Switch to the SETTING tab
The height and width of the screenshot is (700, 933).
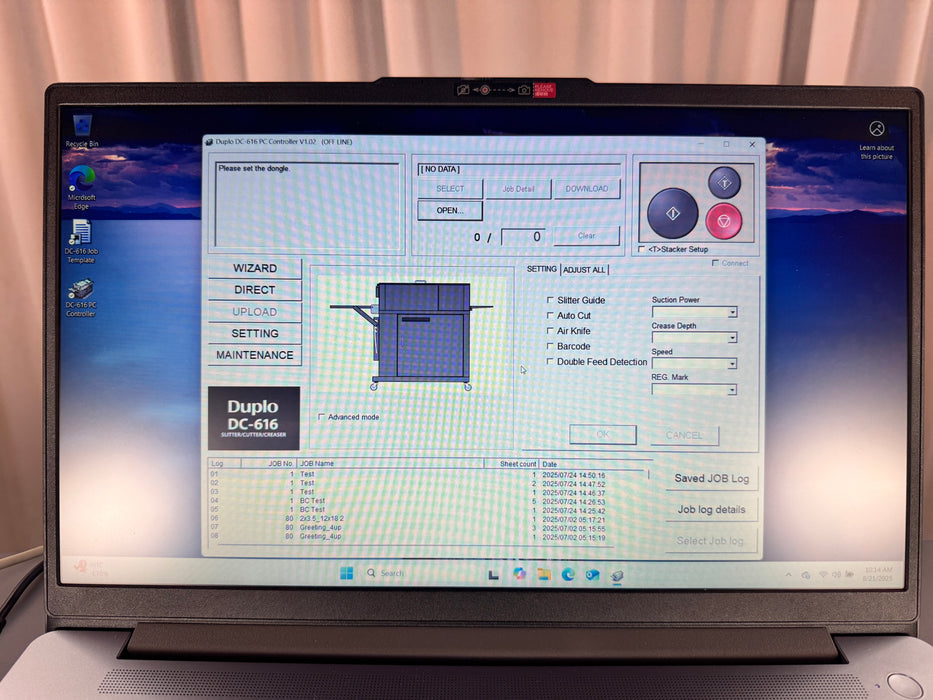click(x=541, y=269)
